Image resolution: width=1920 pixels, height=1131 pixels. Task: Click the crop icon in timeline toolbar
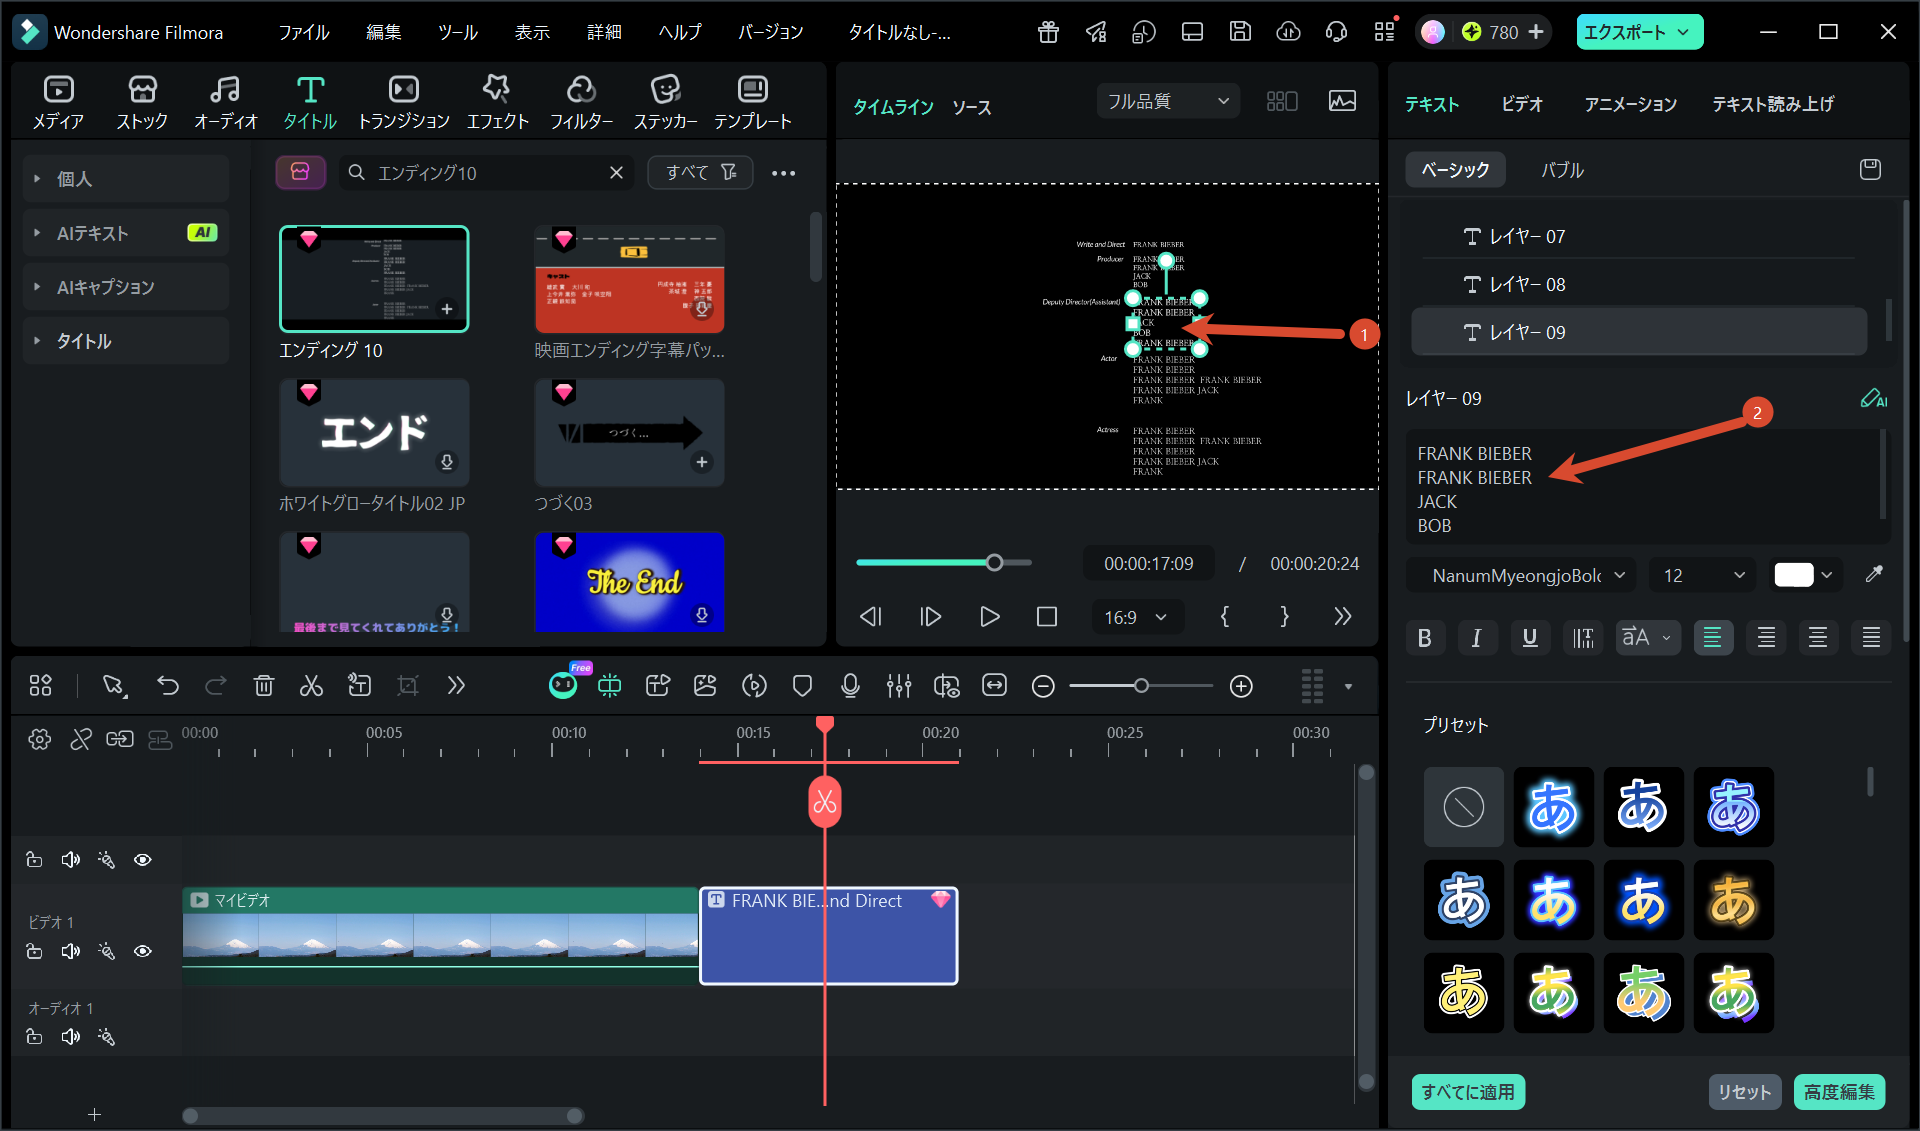point(407,686)
